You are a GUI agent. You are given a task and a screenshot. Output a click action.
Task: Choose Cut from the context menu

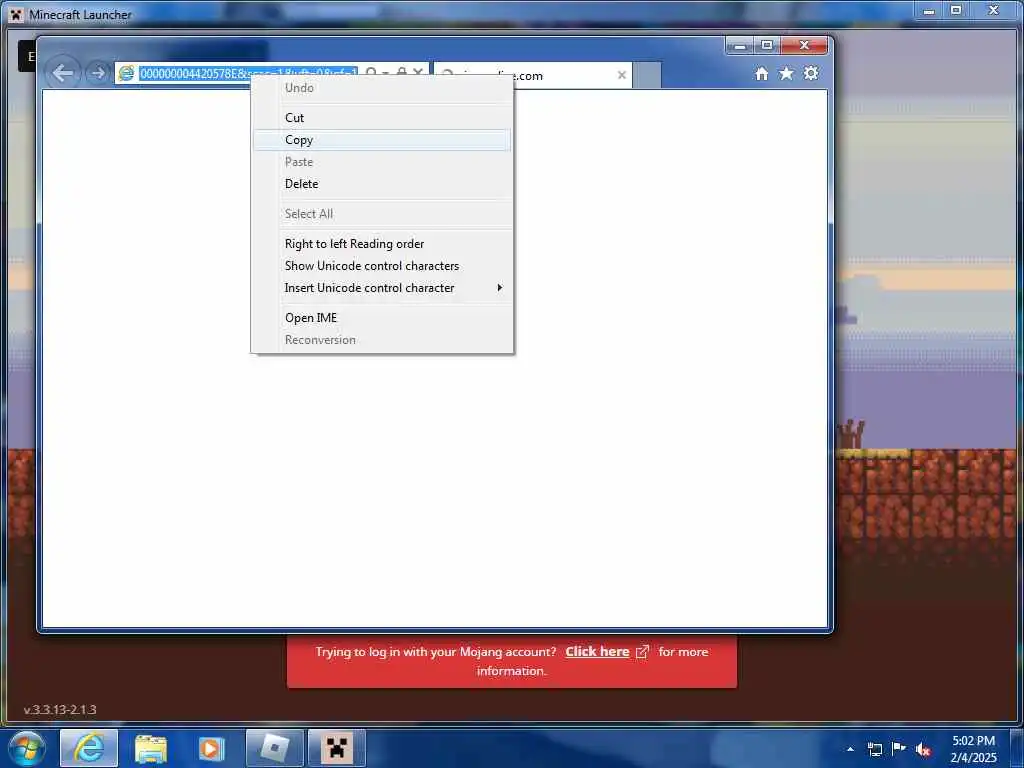coord(382,118)
